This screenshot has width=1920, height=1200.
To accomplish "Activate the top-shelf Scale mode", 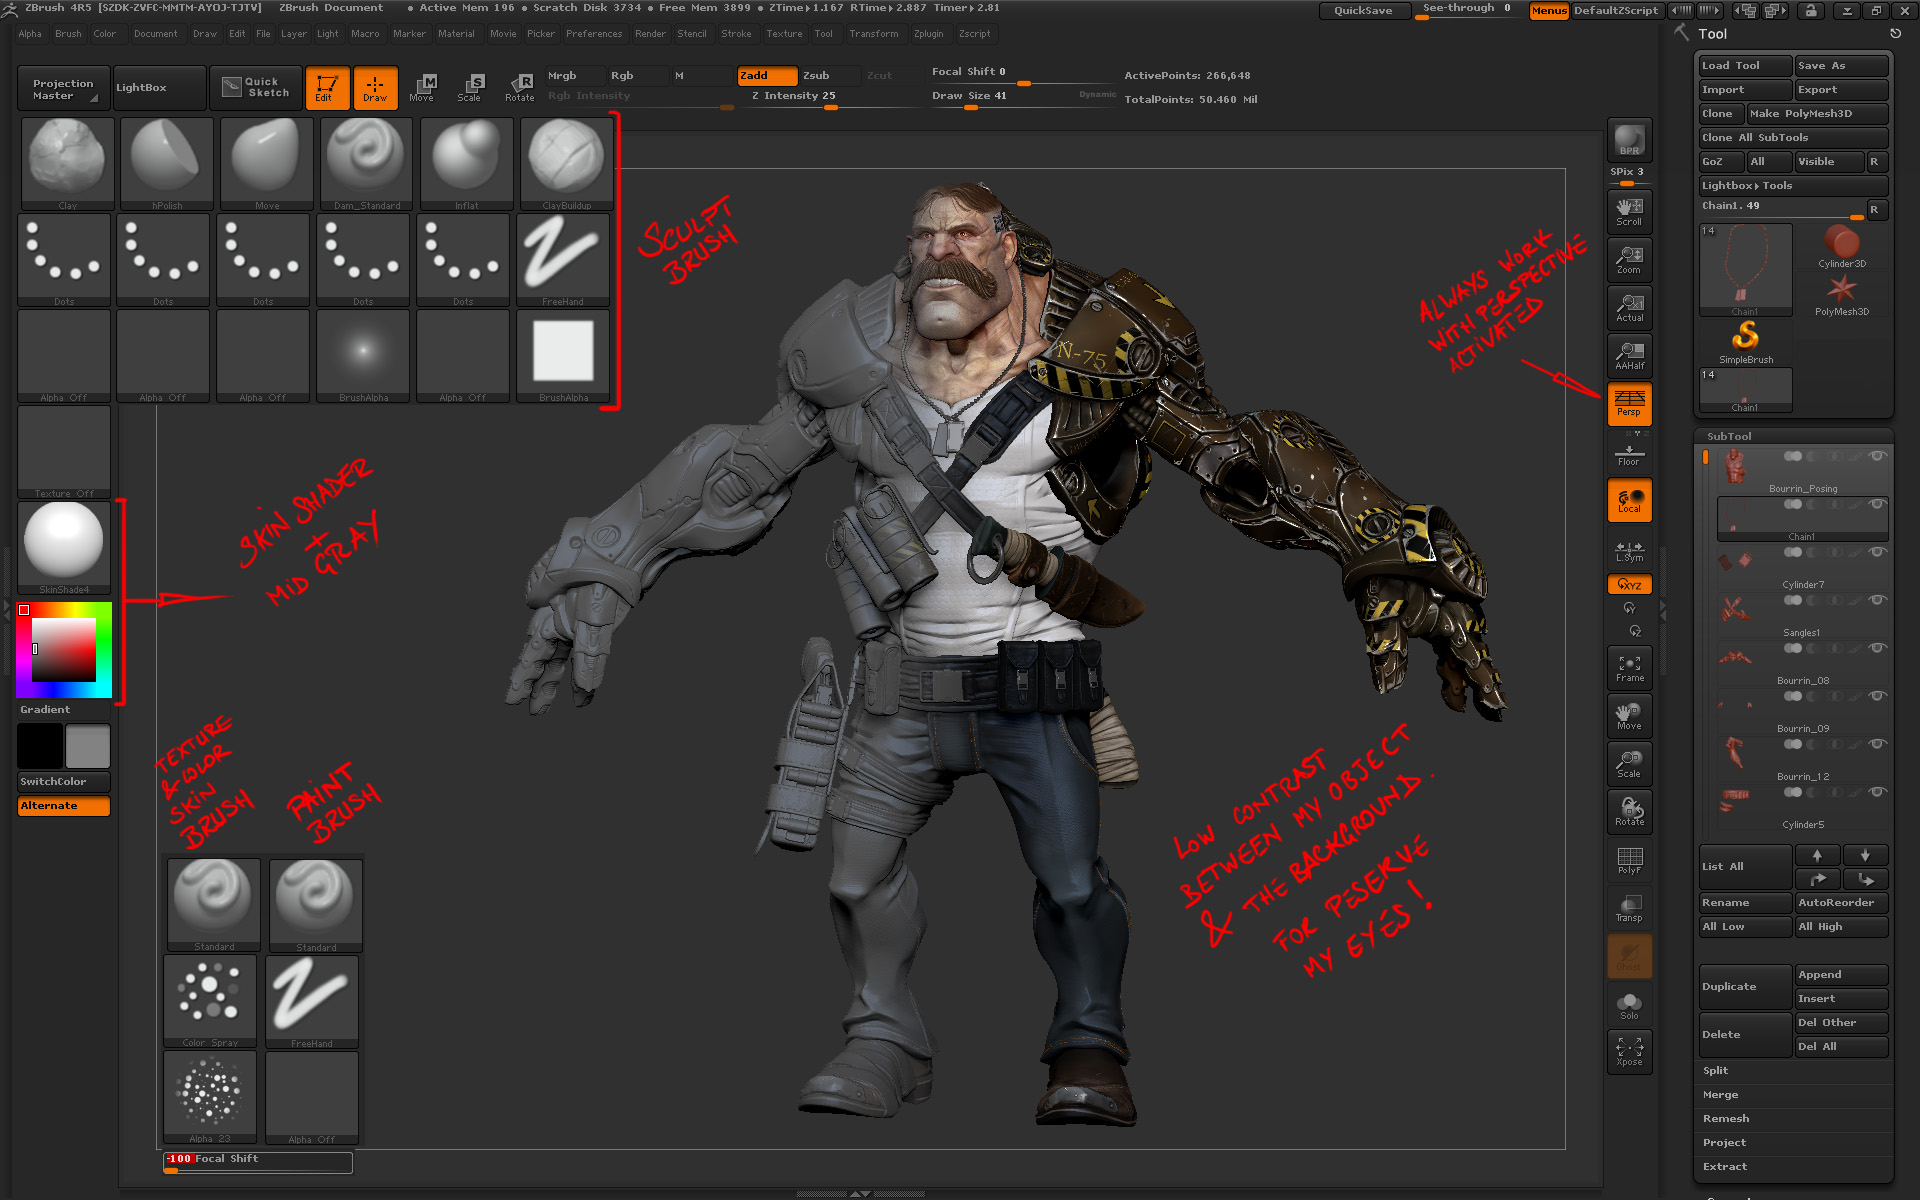I will tap(470, 88).
